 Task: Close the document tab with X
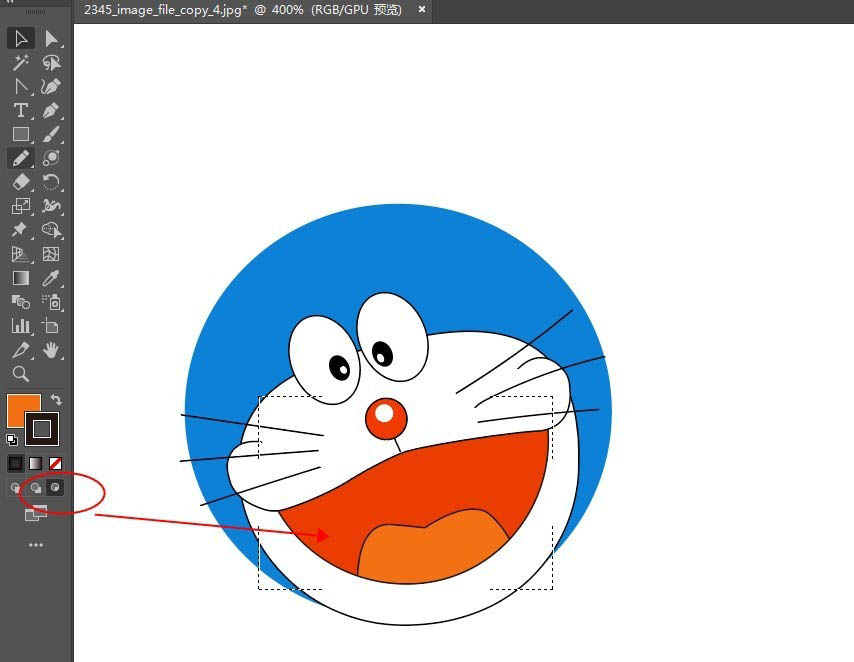point(422,9)
